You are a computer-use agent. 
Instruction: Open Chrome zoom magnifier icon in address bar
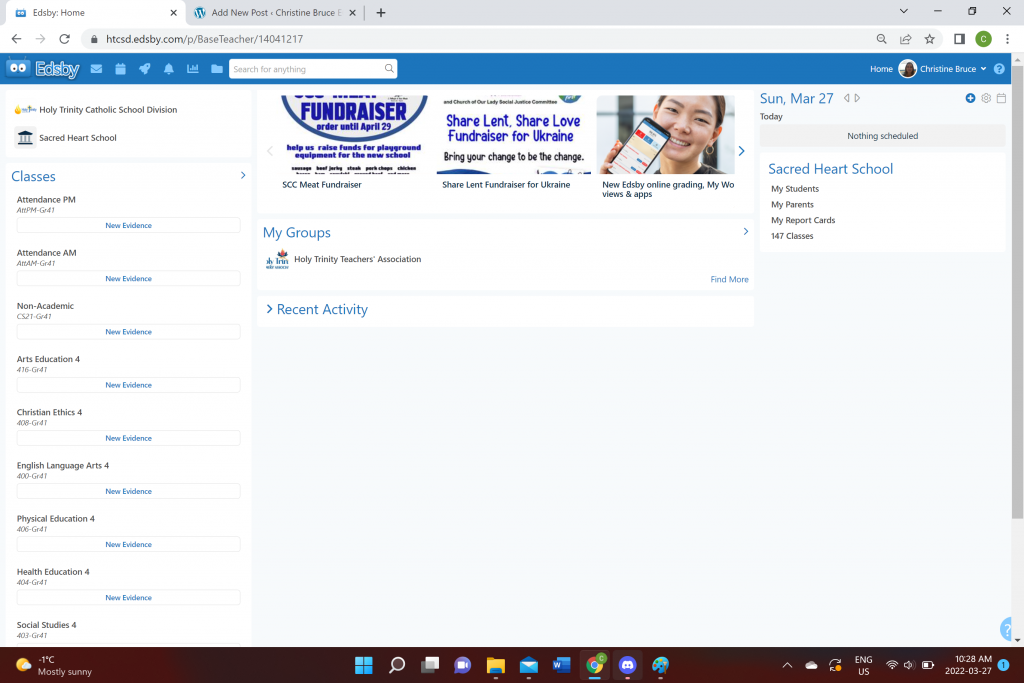[x=882, y=39]
